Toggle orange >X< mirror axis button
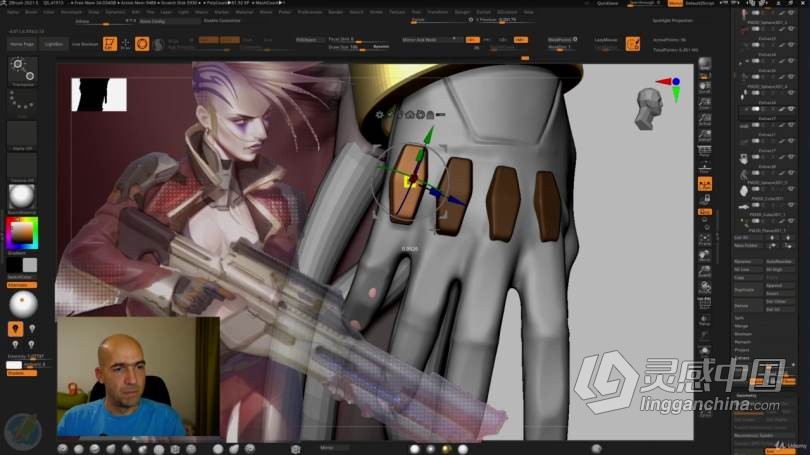Screen dimensions: 810x455 472,40
